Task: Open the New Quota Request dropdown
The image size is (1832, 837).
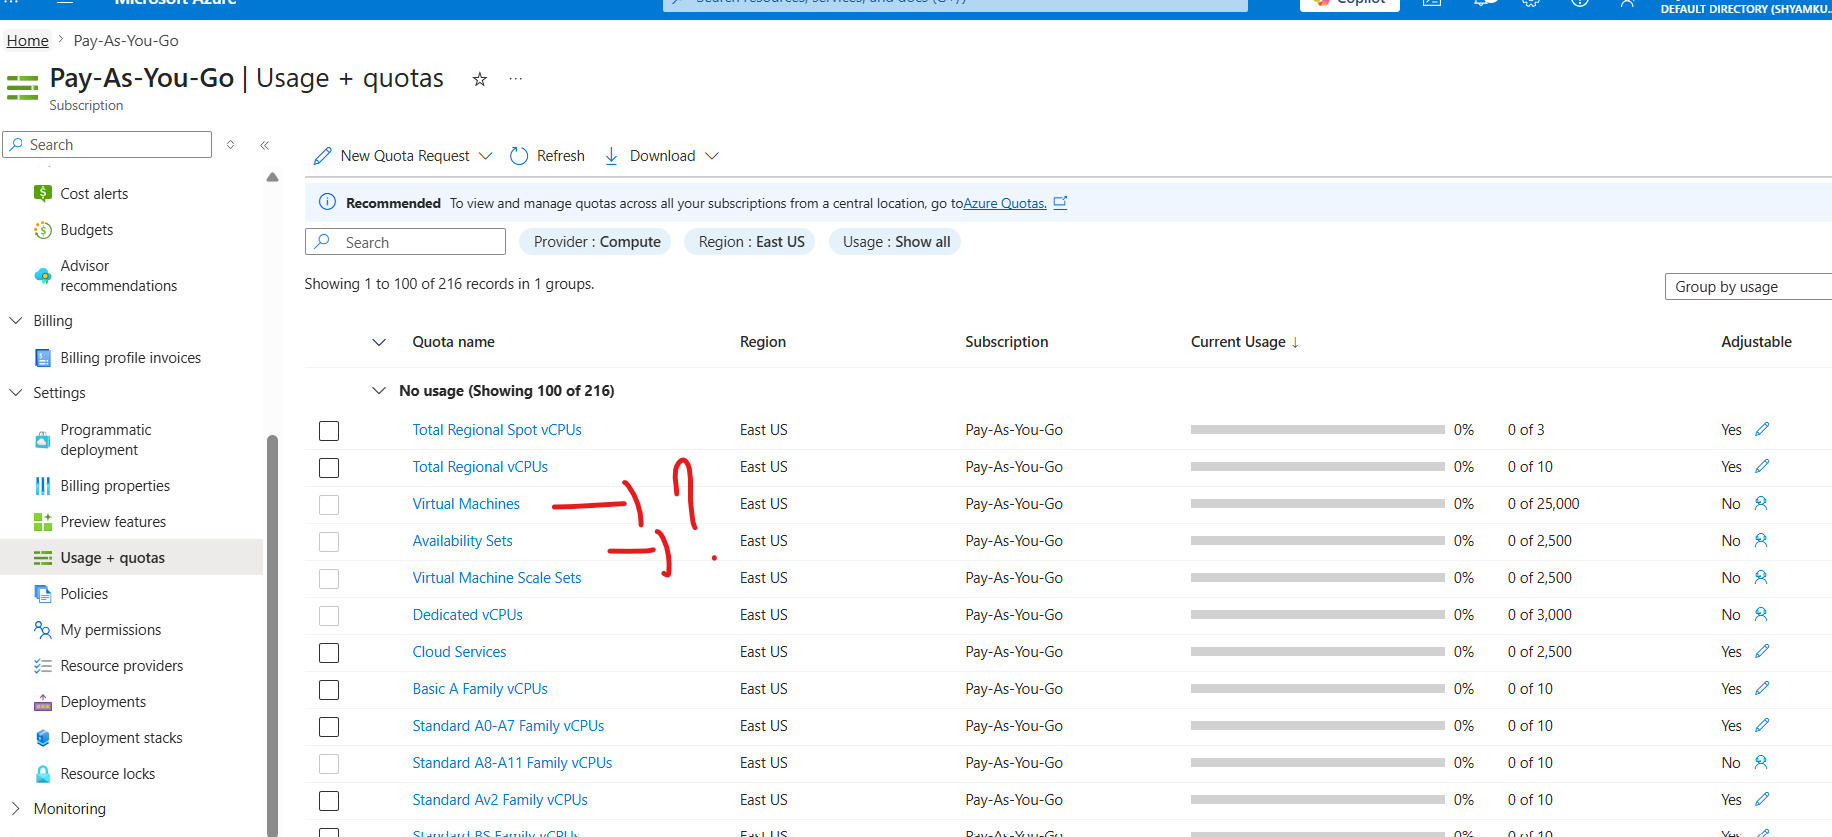Action: tap(403, 156)
